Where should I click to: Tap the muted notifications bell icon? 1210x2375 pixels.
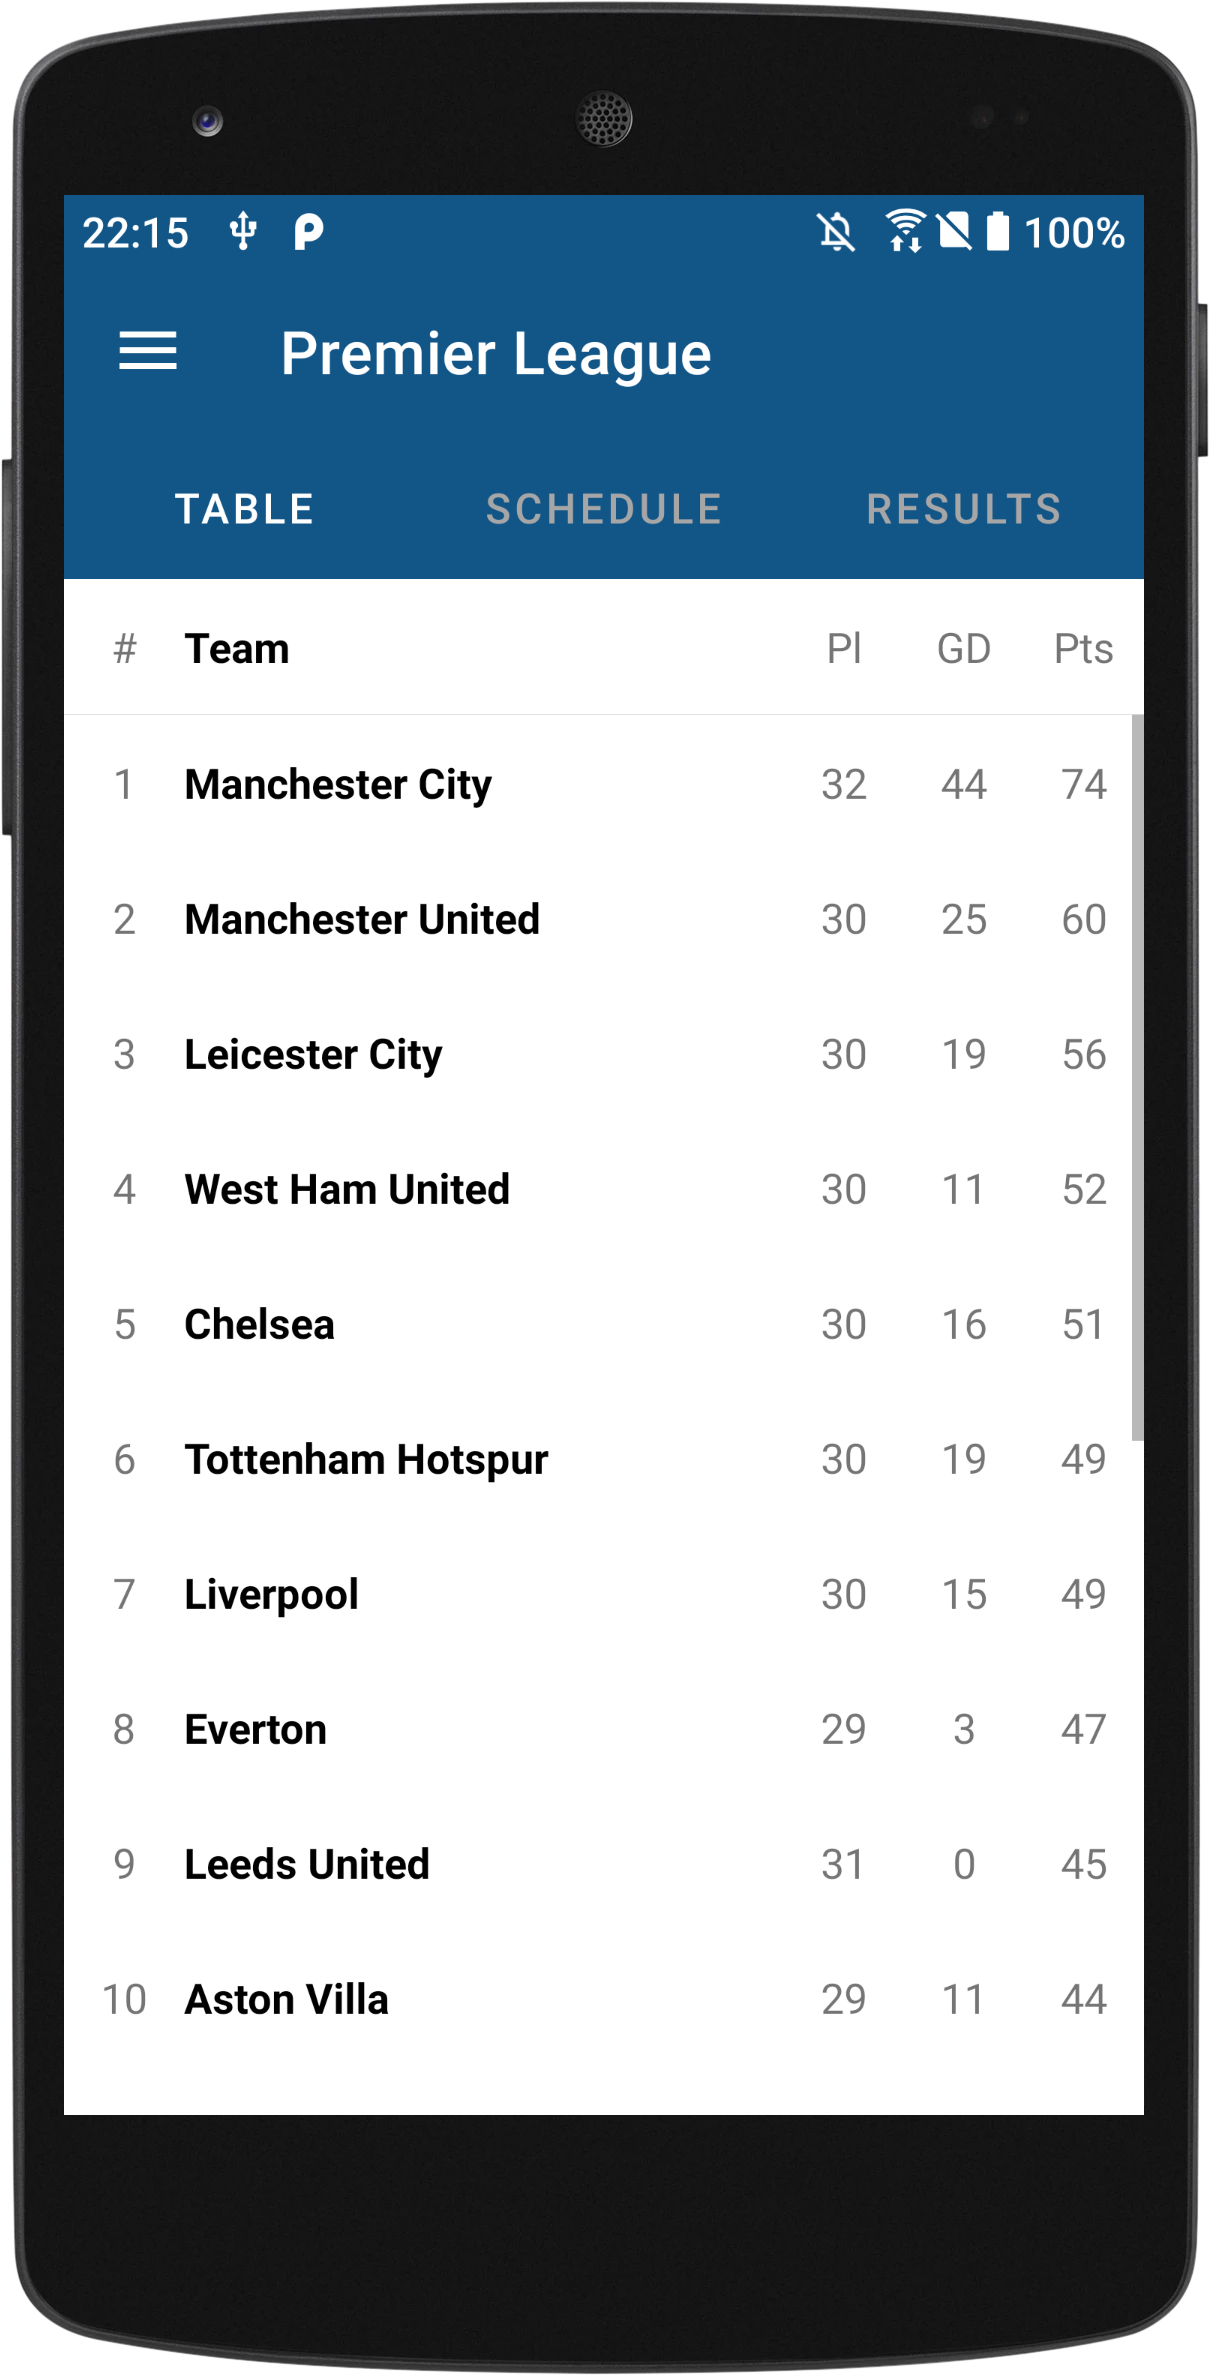click(836, 233)
